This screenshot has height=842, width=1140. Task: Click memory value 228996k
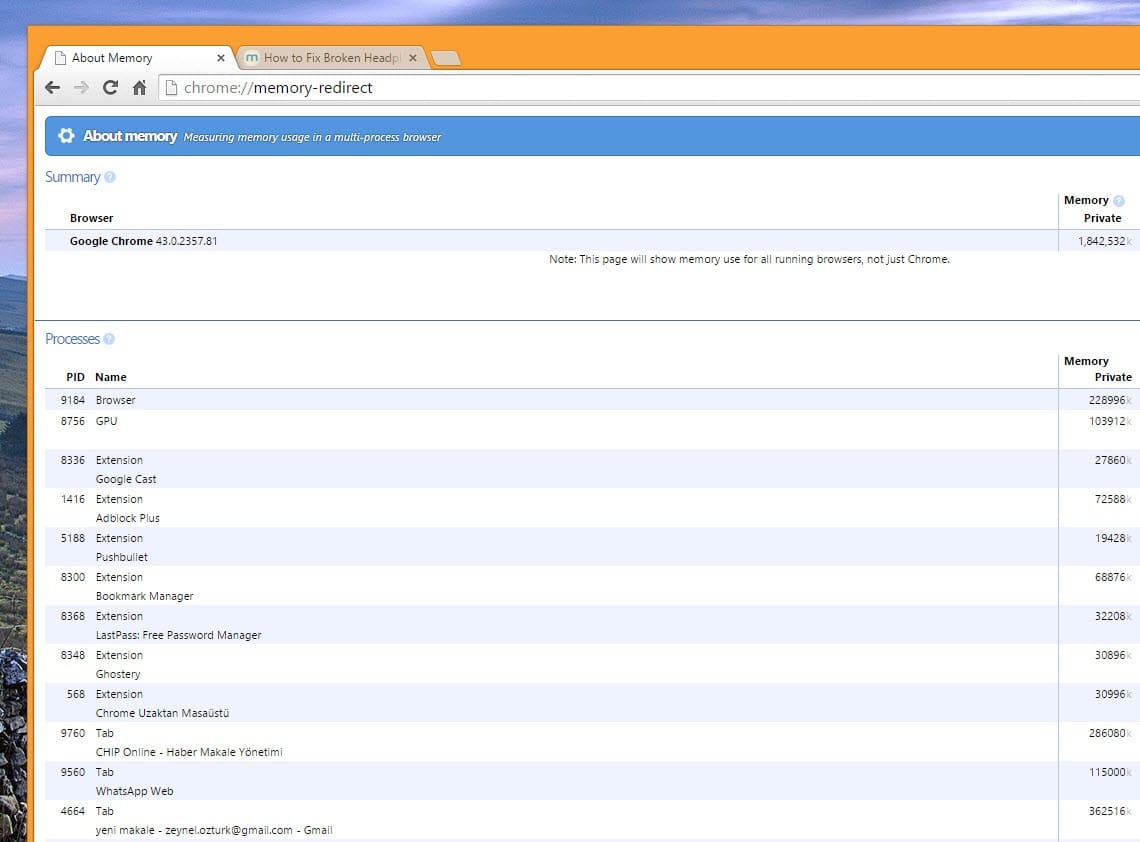(x=1109, y=400)
